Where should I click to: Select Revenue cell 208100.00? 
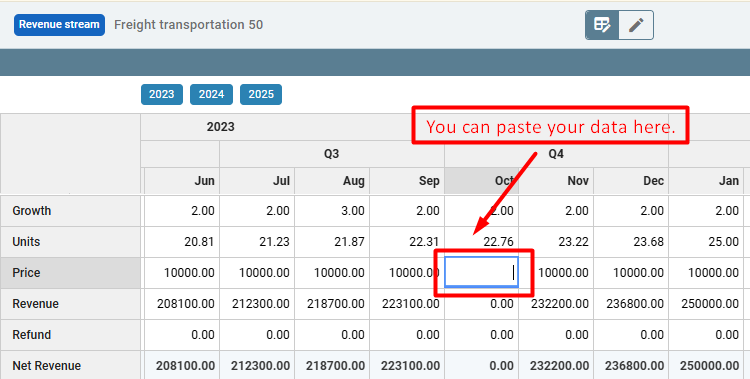point(182,304)
